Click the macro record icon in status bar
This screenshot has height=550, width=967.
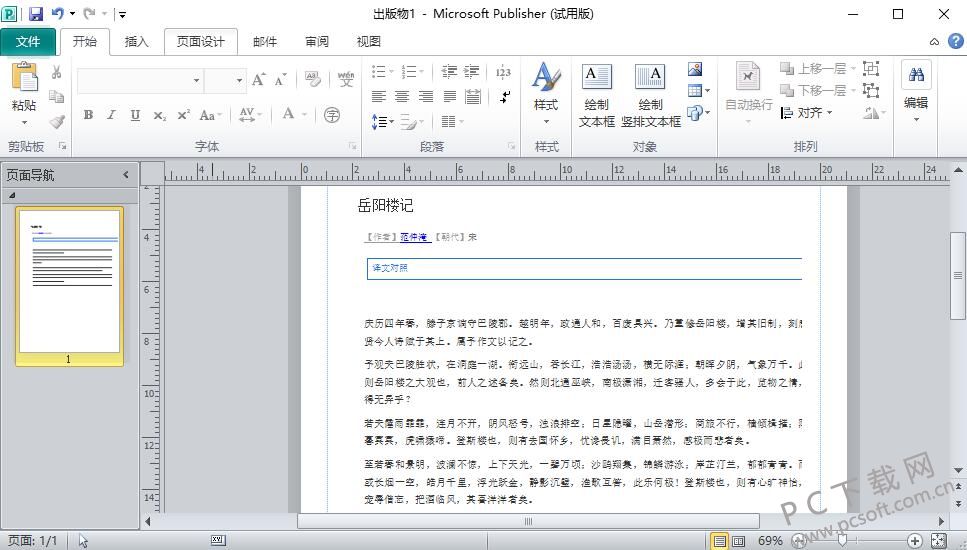[x=218, y=540]
